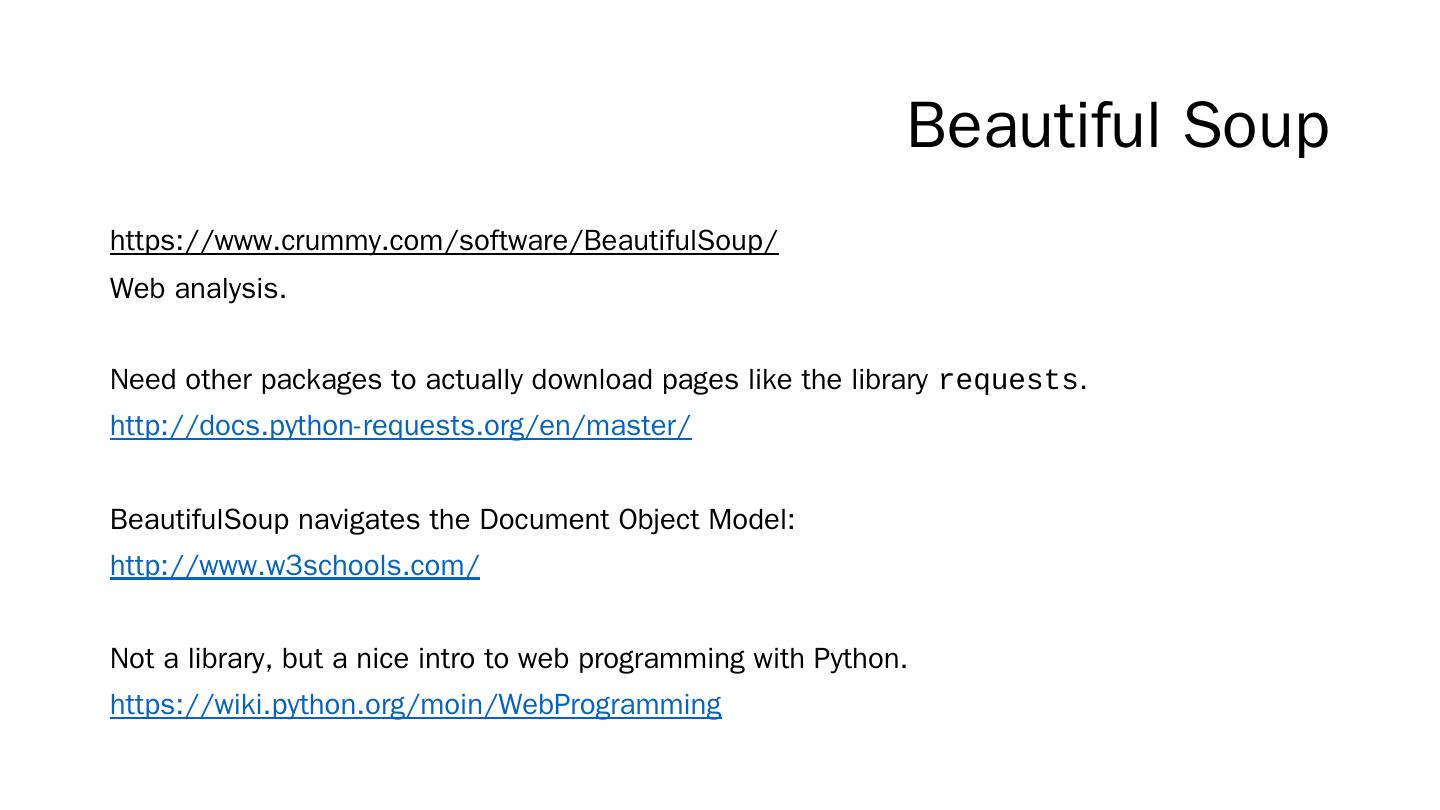Click the "Web analysis." text line

coord(198,289)
